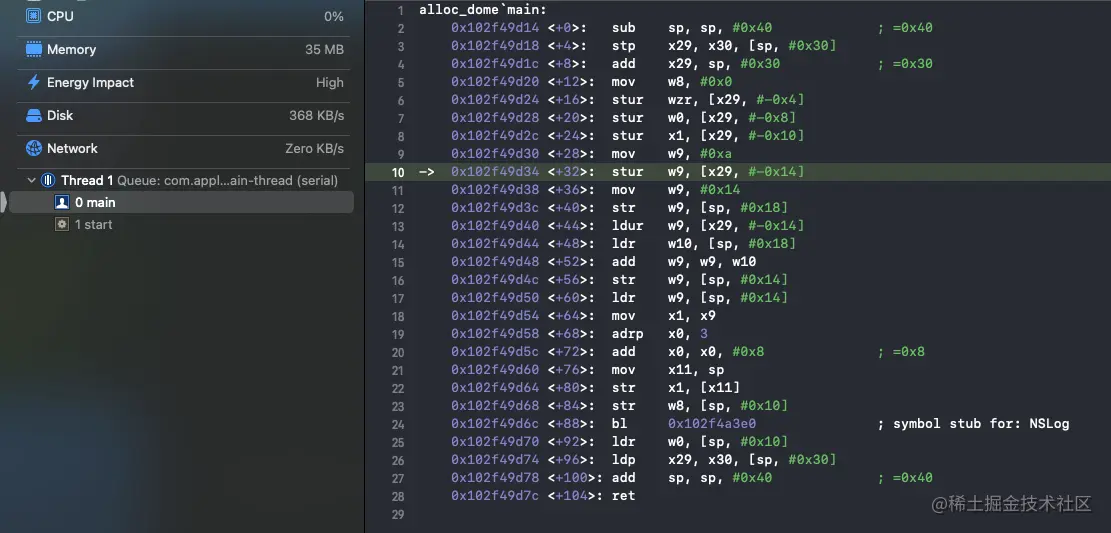The height and width of the screenshot is (533, 1111).
Task: Click the Disk drive icon
Action: [x=32, y=115]
